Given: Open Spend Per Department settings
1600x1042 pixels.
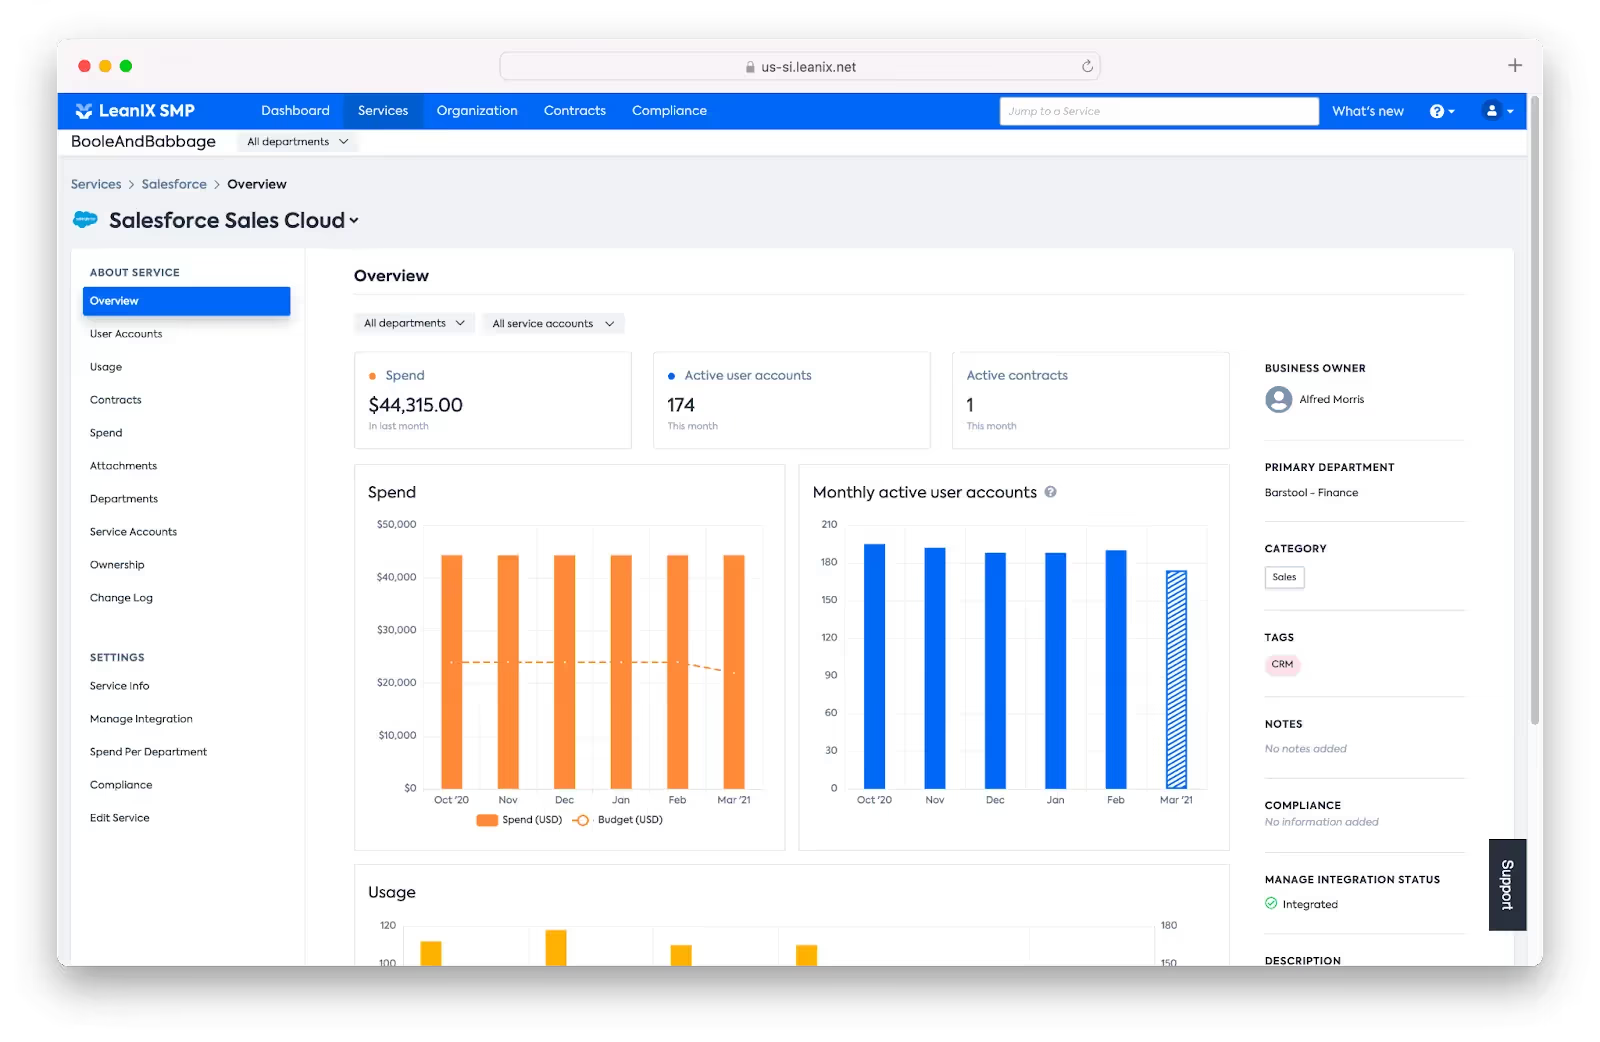Looking at the screenshot, I should [x=148, y=752].
